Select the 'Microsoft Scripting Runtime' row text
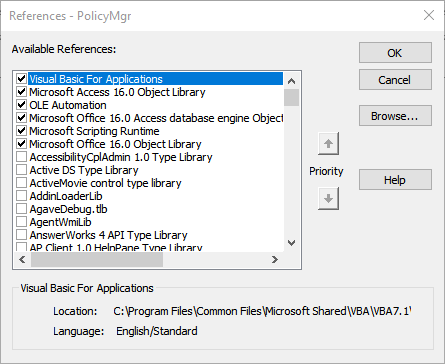This screenshot has height=364, width=445. click(x=94, y=131)
